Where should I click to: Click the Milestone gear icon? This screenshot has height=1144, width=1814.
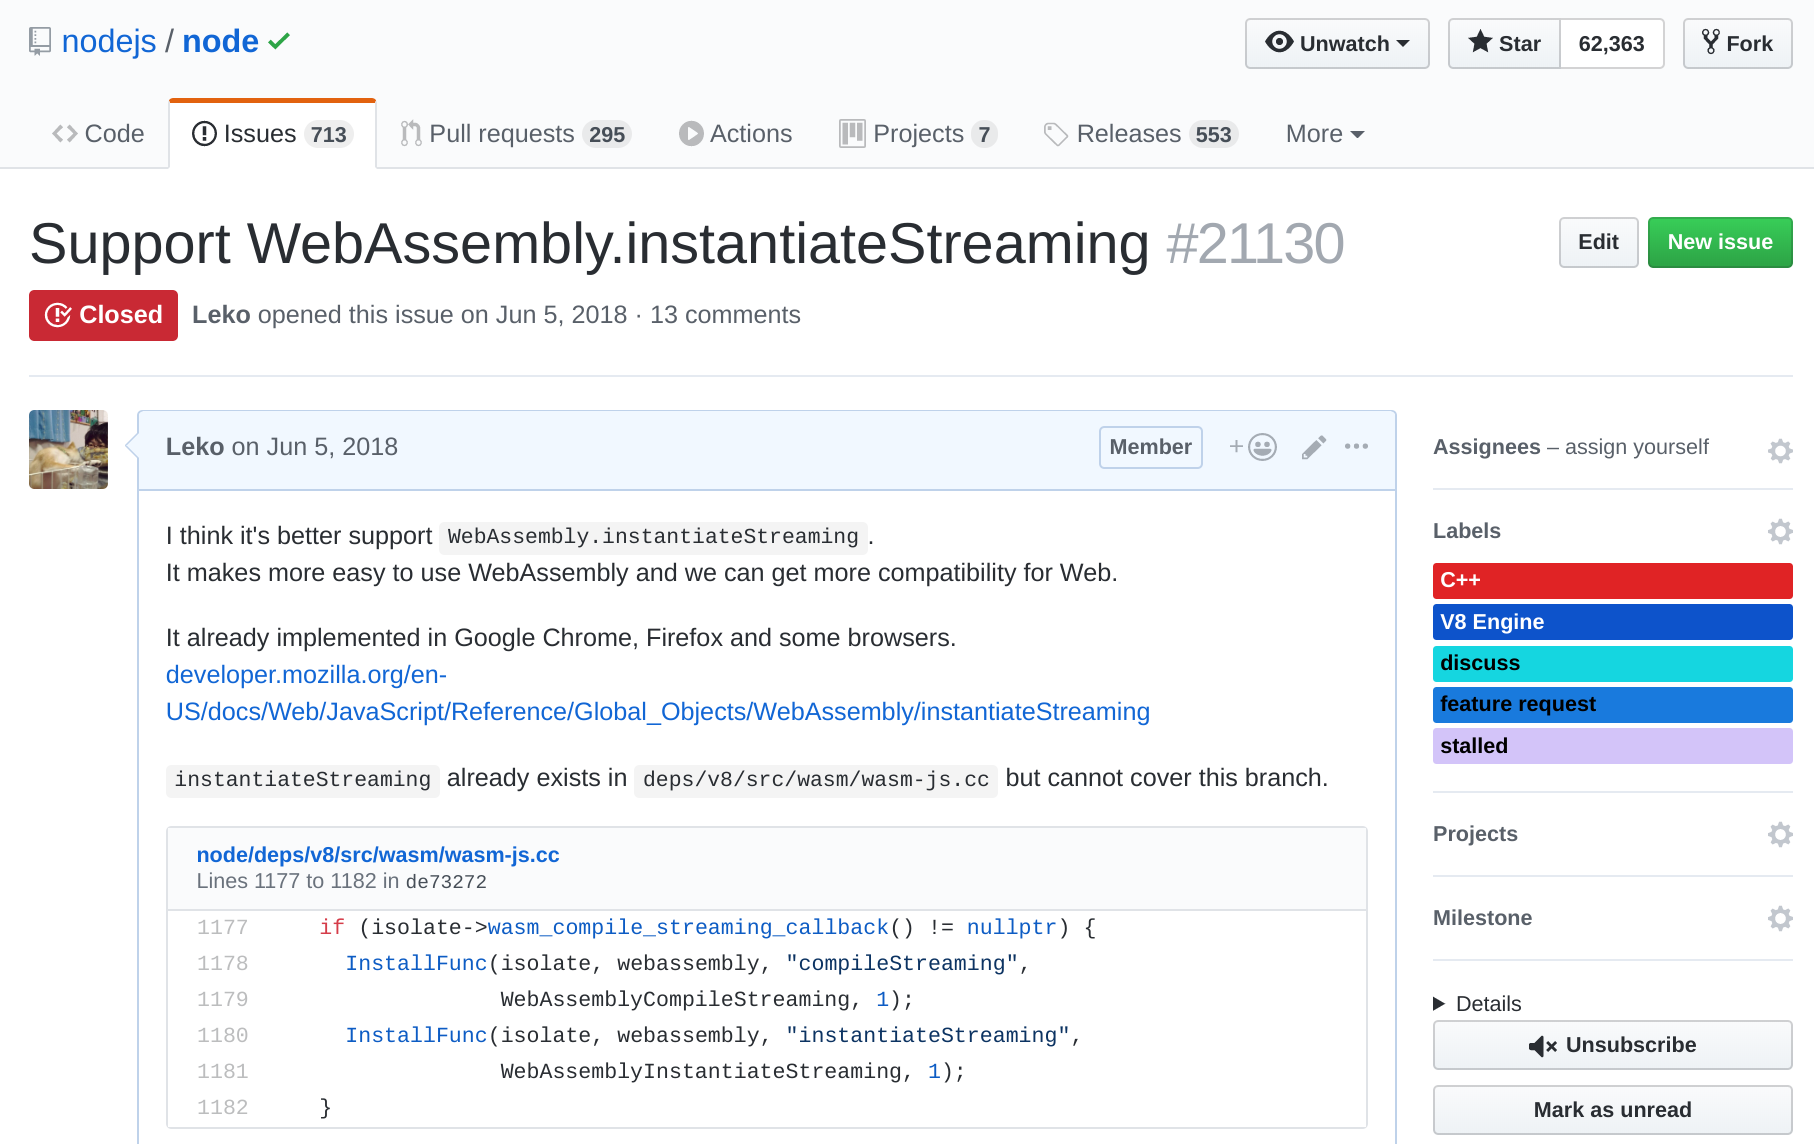(1779, 918)
